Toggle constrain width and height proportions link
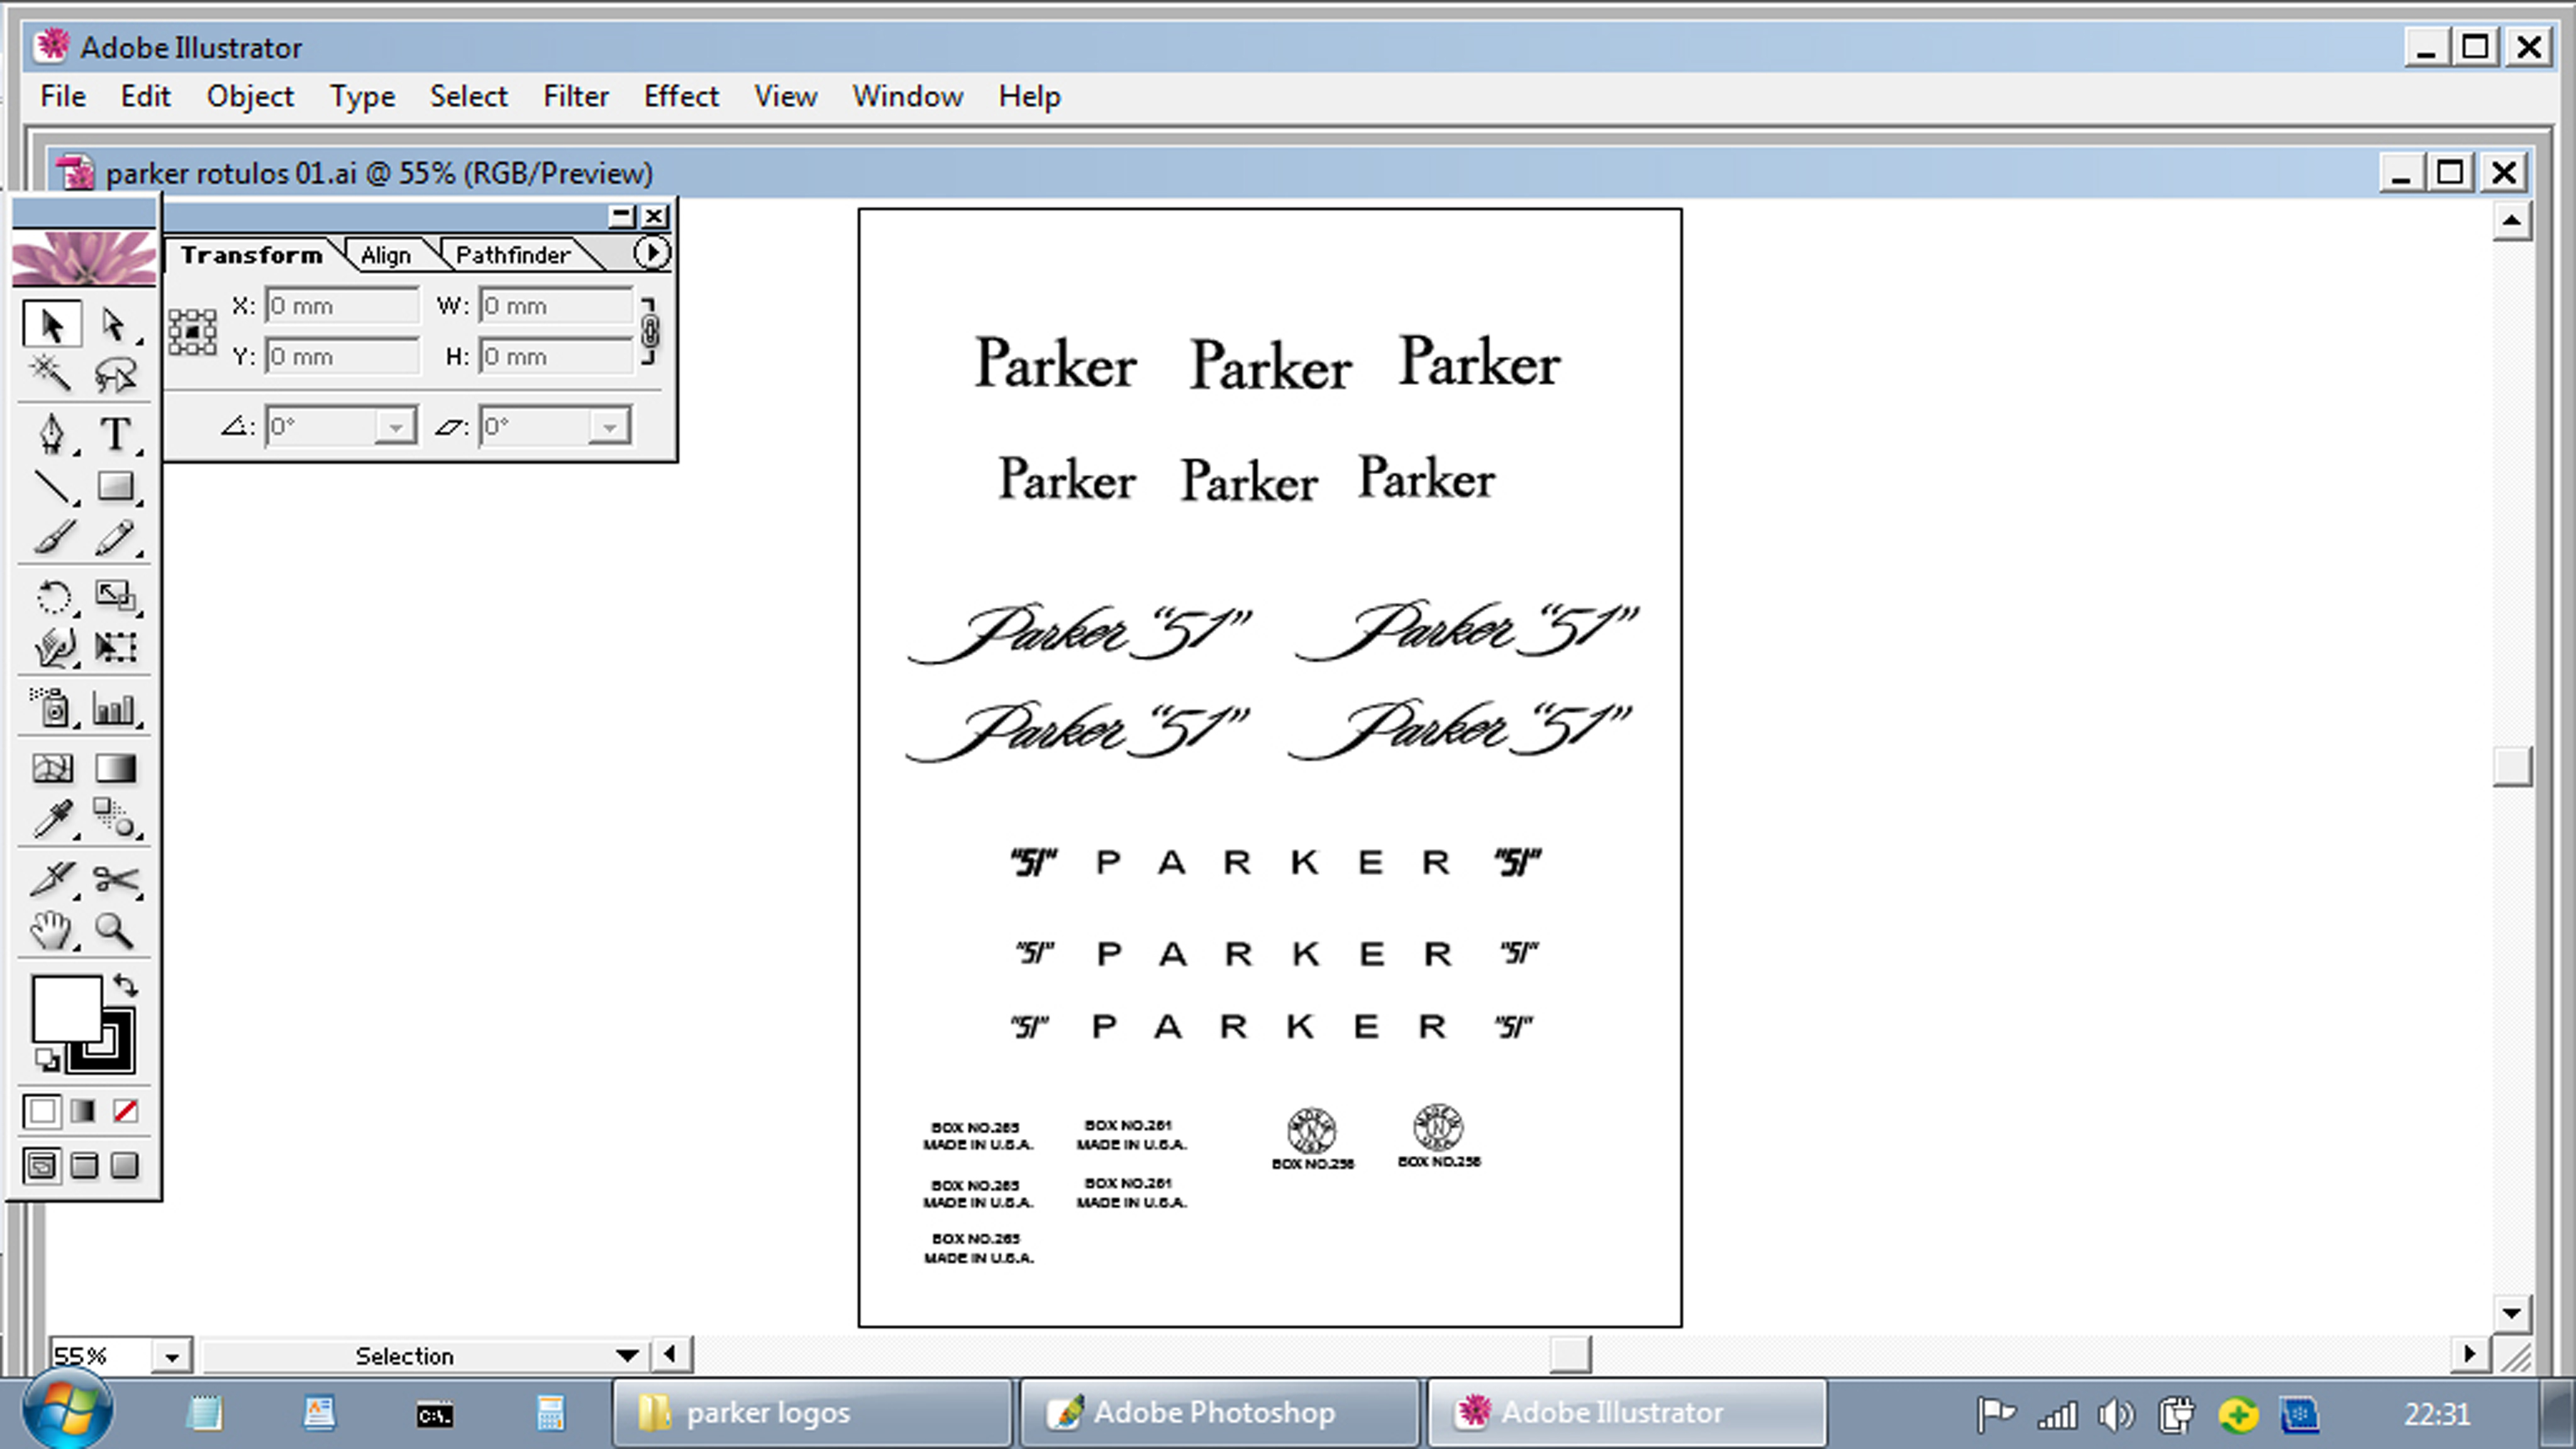The height and width of the screenshot is (1449, 2576). coord(649,331)
